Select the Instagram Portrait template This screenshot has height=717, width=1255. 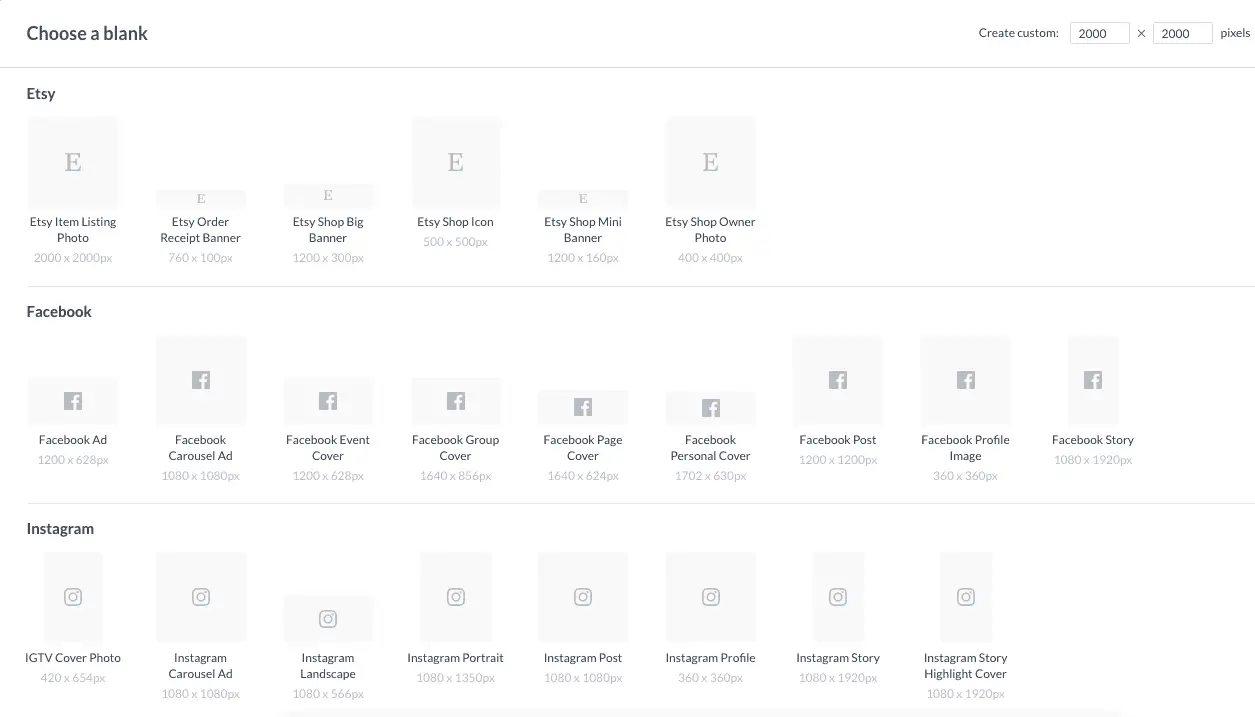tap(456, 597)
